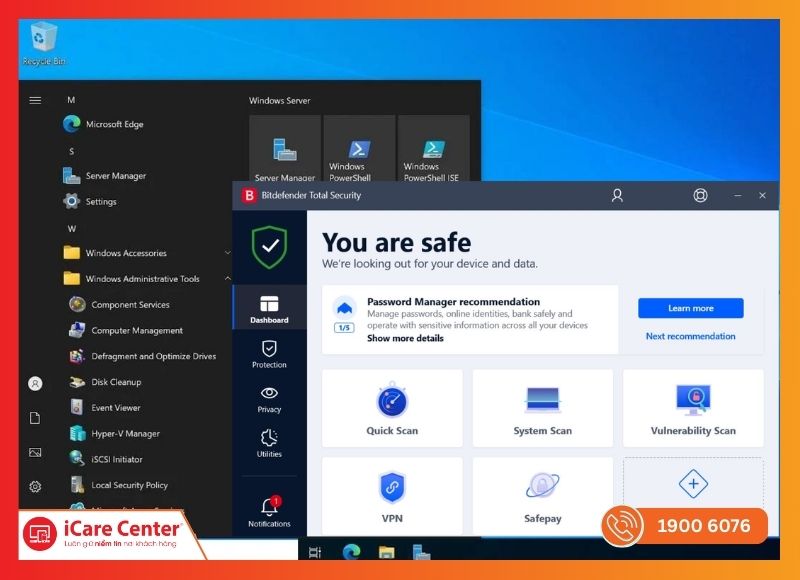800x580 pixels.
Task: Select the letter W group header
Action: (x=72, y=229)
